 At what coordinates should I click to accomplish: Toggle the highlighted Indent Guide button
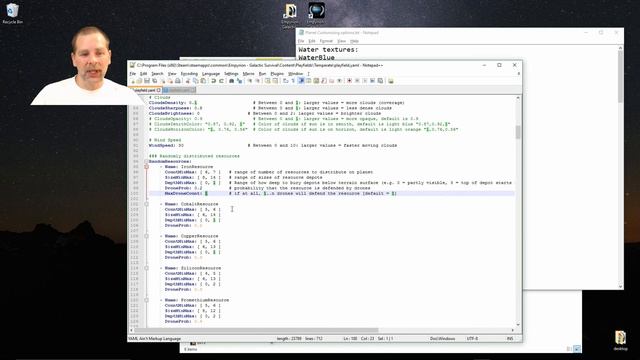tap(301, 81)
